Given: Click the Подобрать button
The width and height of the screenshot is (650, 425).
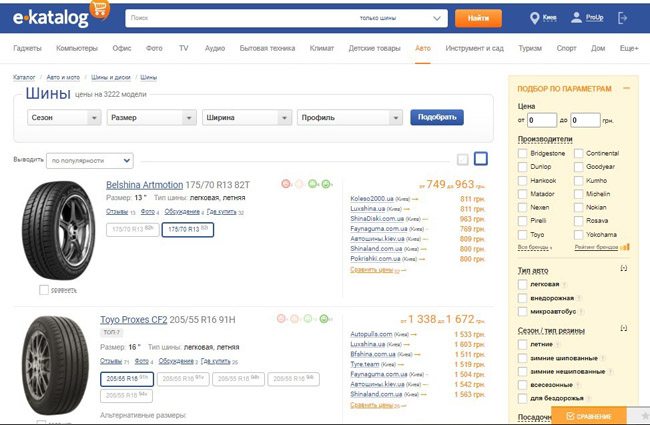Looking at the screenshot, I should 437,117.
